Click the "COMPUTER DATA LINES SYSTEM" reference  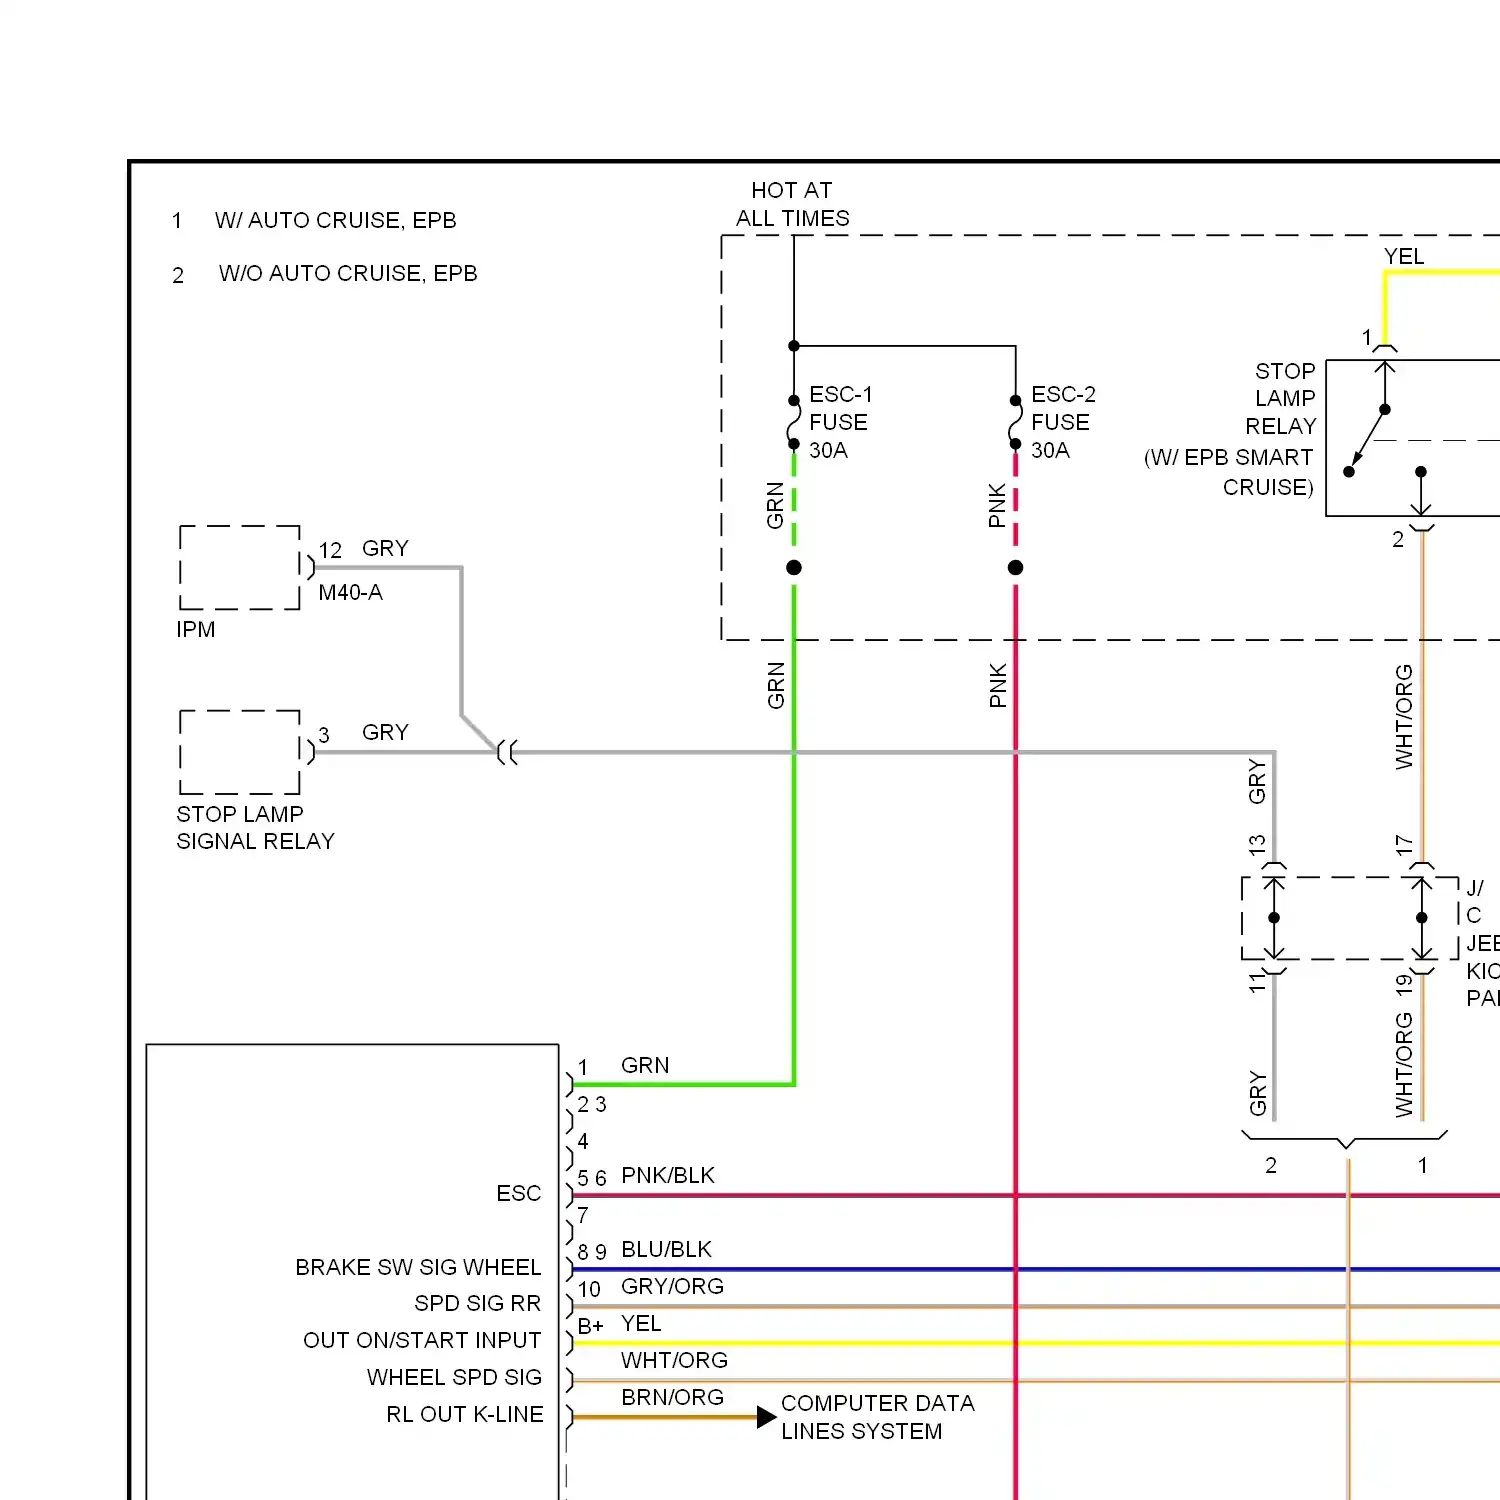[x=877, y=1417]
